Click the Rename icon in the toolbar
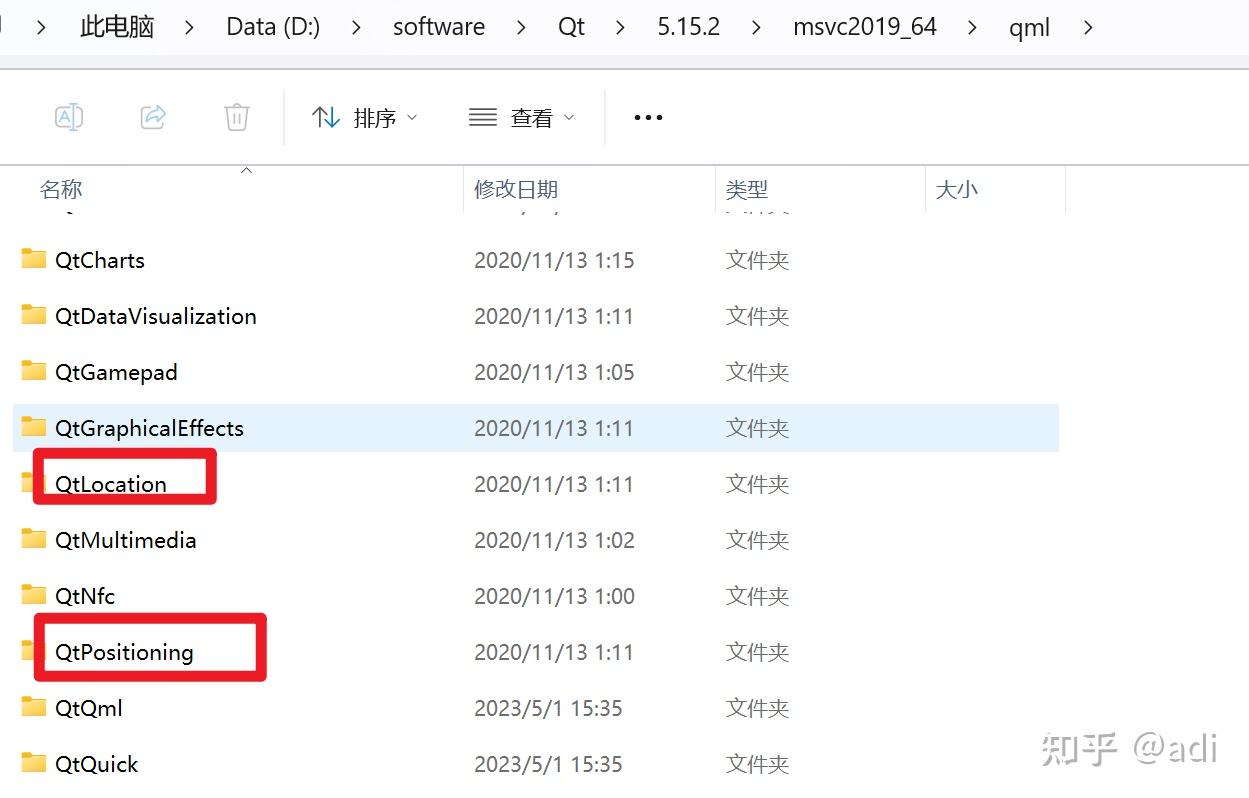The image size is (1249, 798). click(x=68, y=116)
